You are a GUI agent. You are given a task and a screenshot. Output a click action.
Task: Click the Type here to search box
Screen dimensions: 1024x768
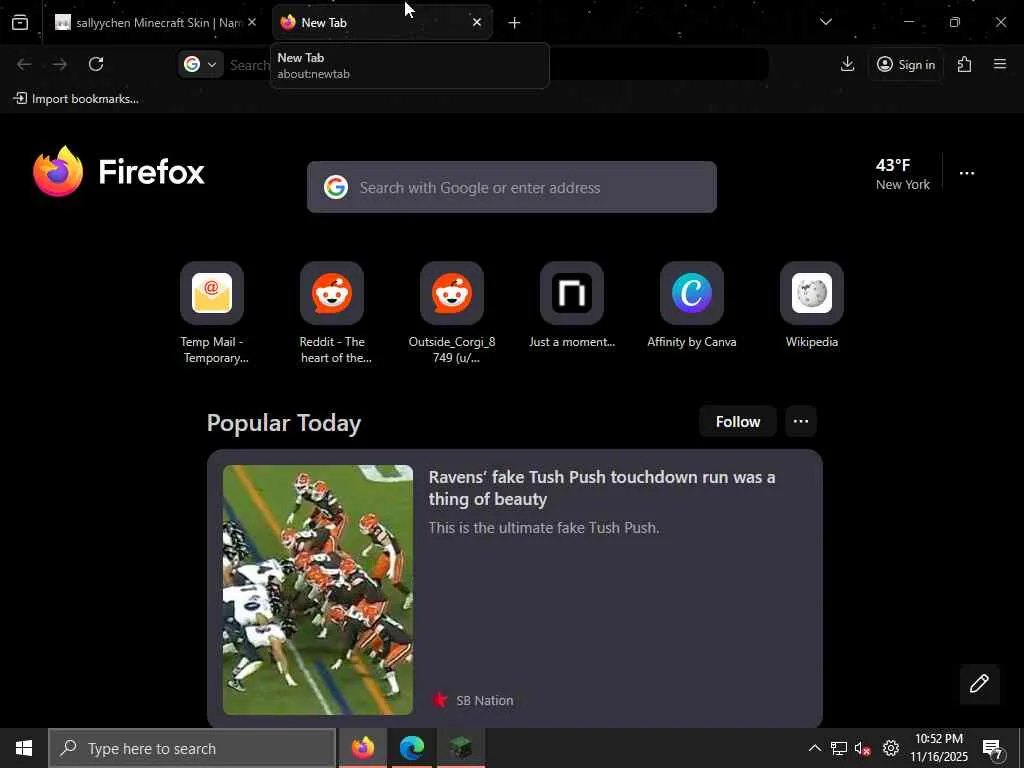point(192,748)
